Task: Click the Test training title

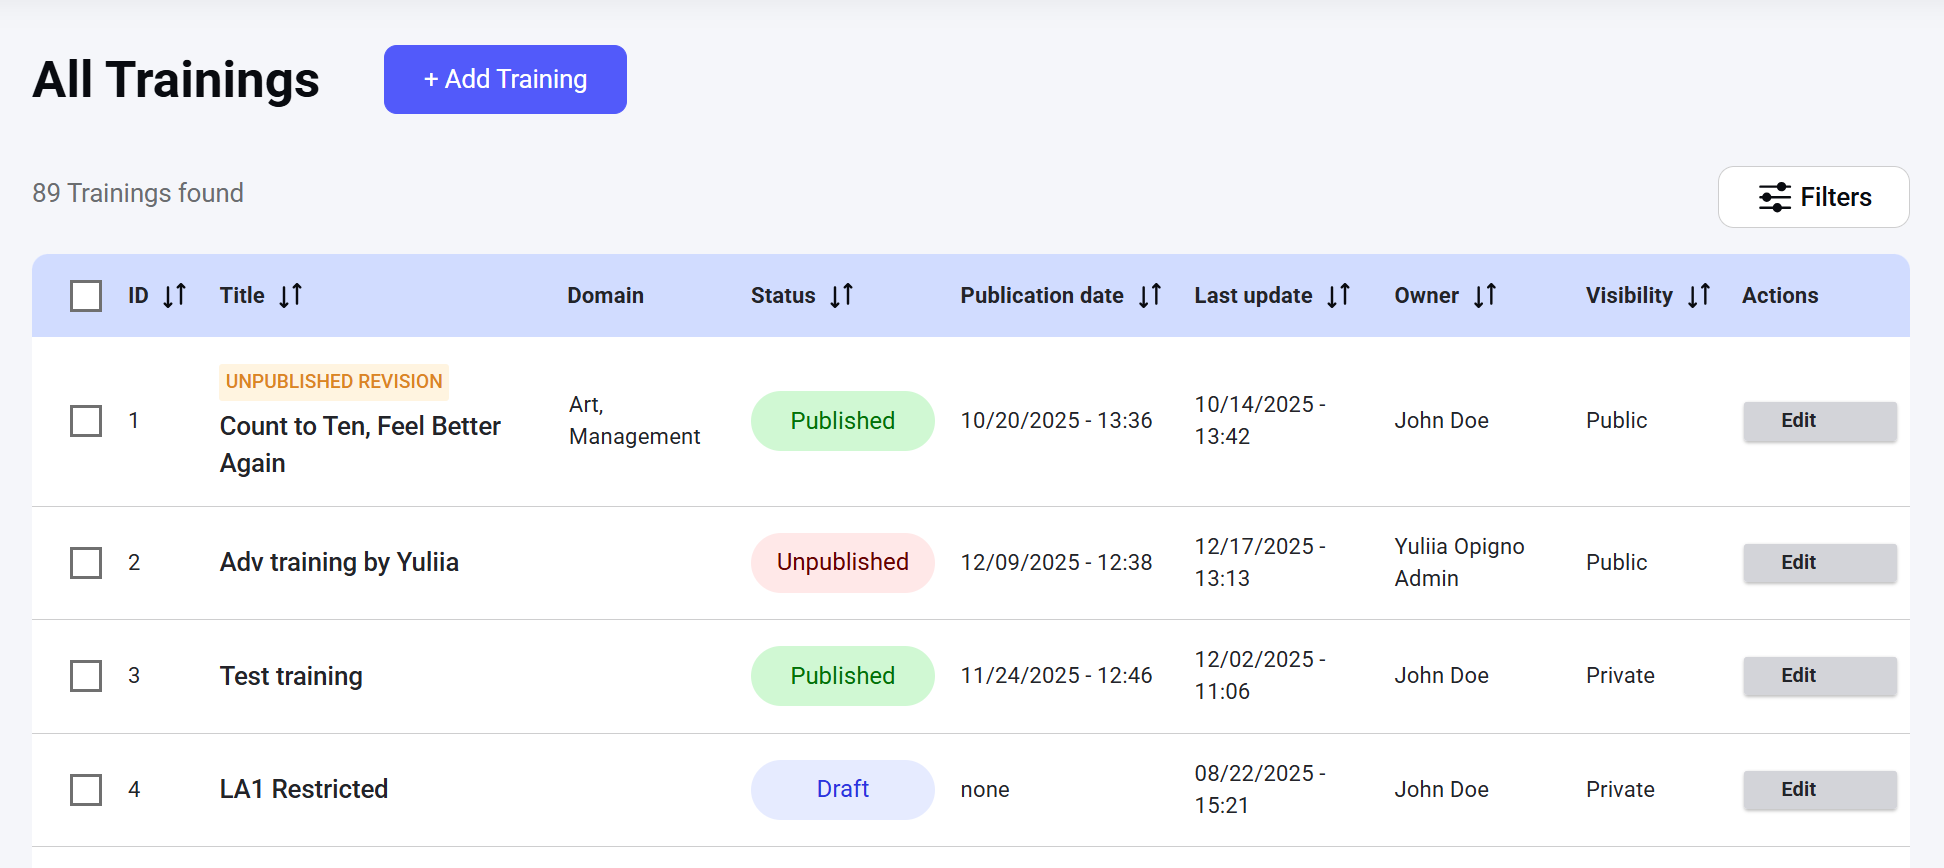Action: [291, 676]
